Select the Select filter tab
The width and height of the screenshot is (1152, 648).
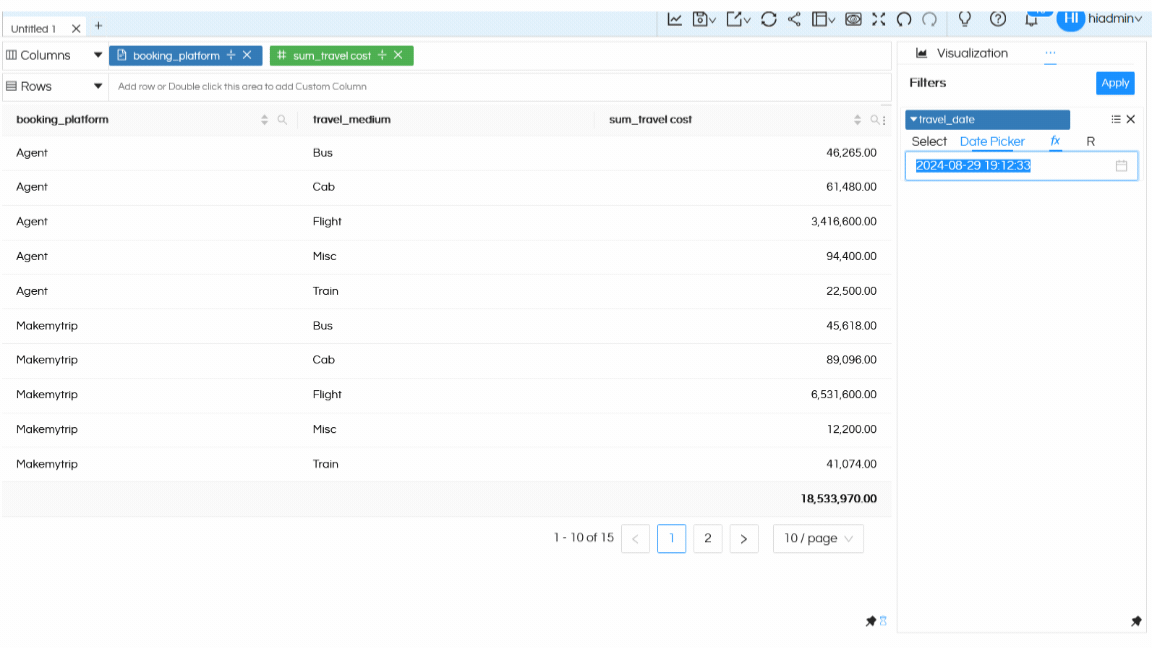[929, 142]
